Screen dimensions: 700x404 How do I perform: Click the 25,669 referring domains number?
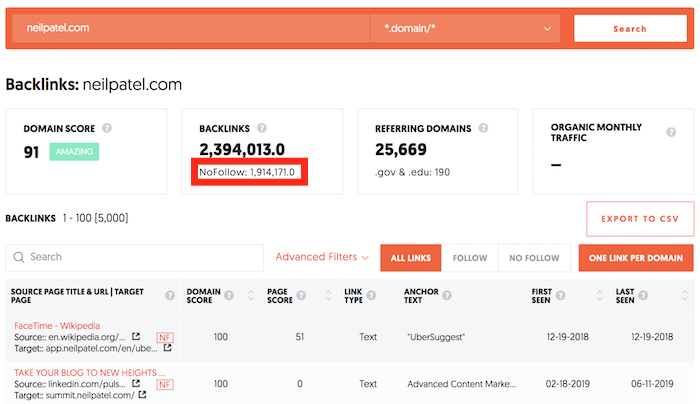(401, 150)
